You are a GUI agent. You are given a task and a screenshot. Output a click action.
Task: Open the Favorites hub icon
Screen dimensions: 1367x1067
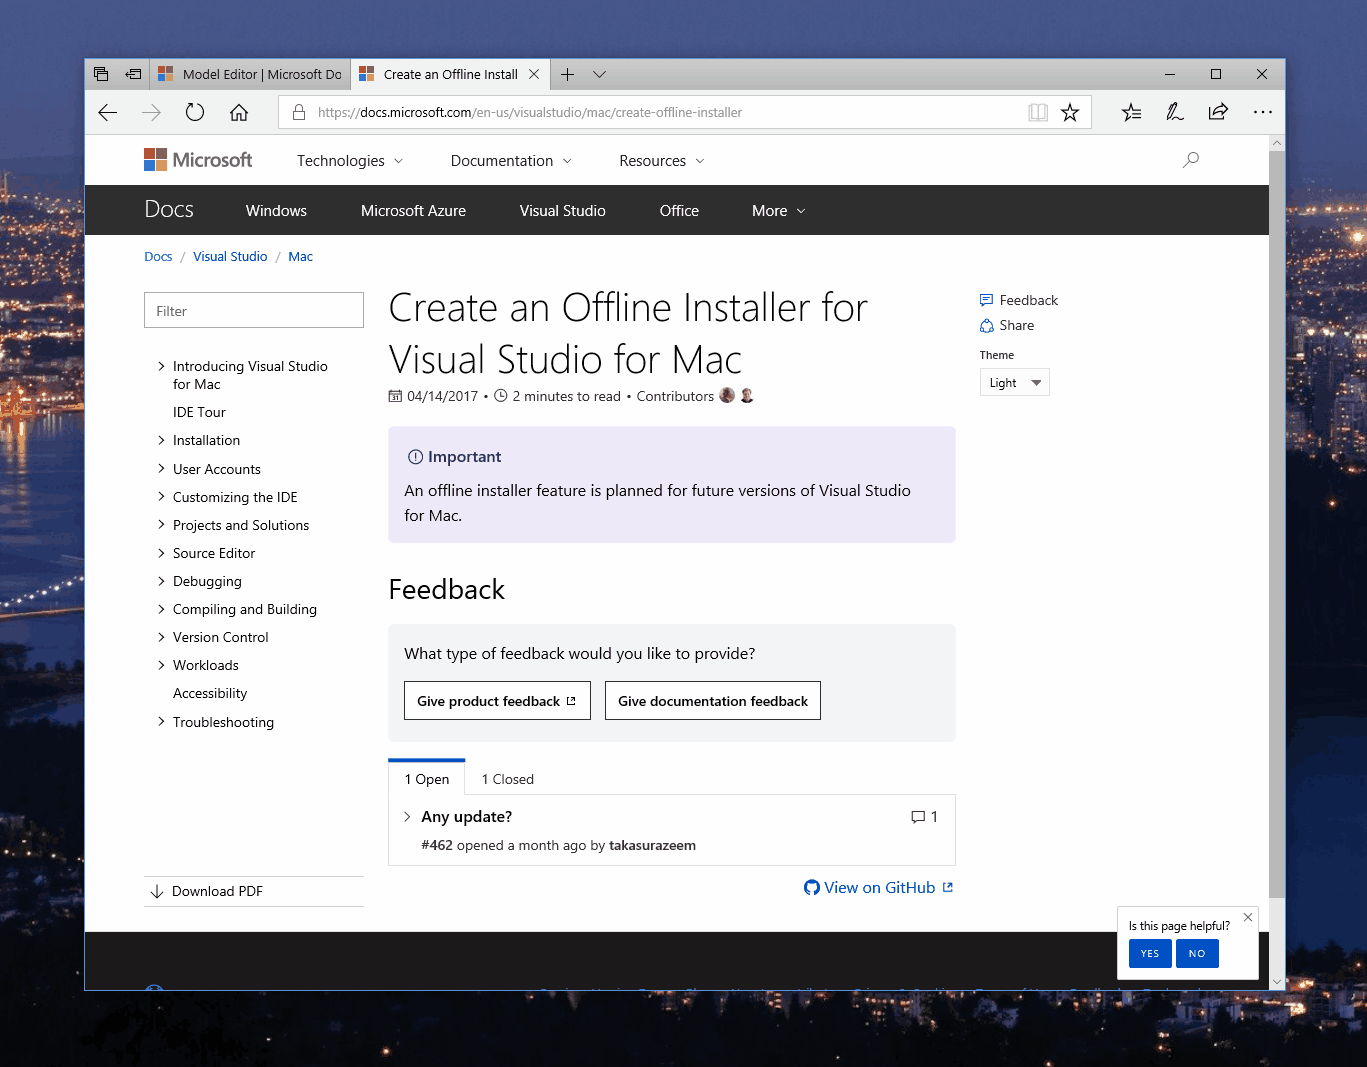tap(1131, 112)
